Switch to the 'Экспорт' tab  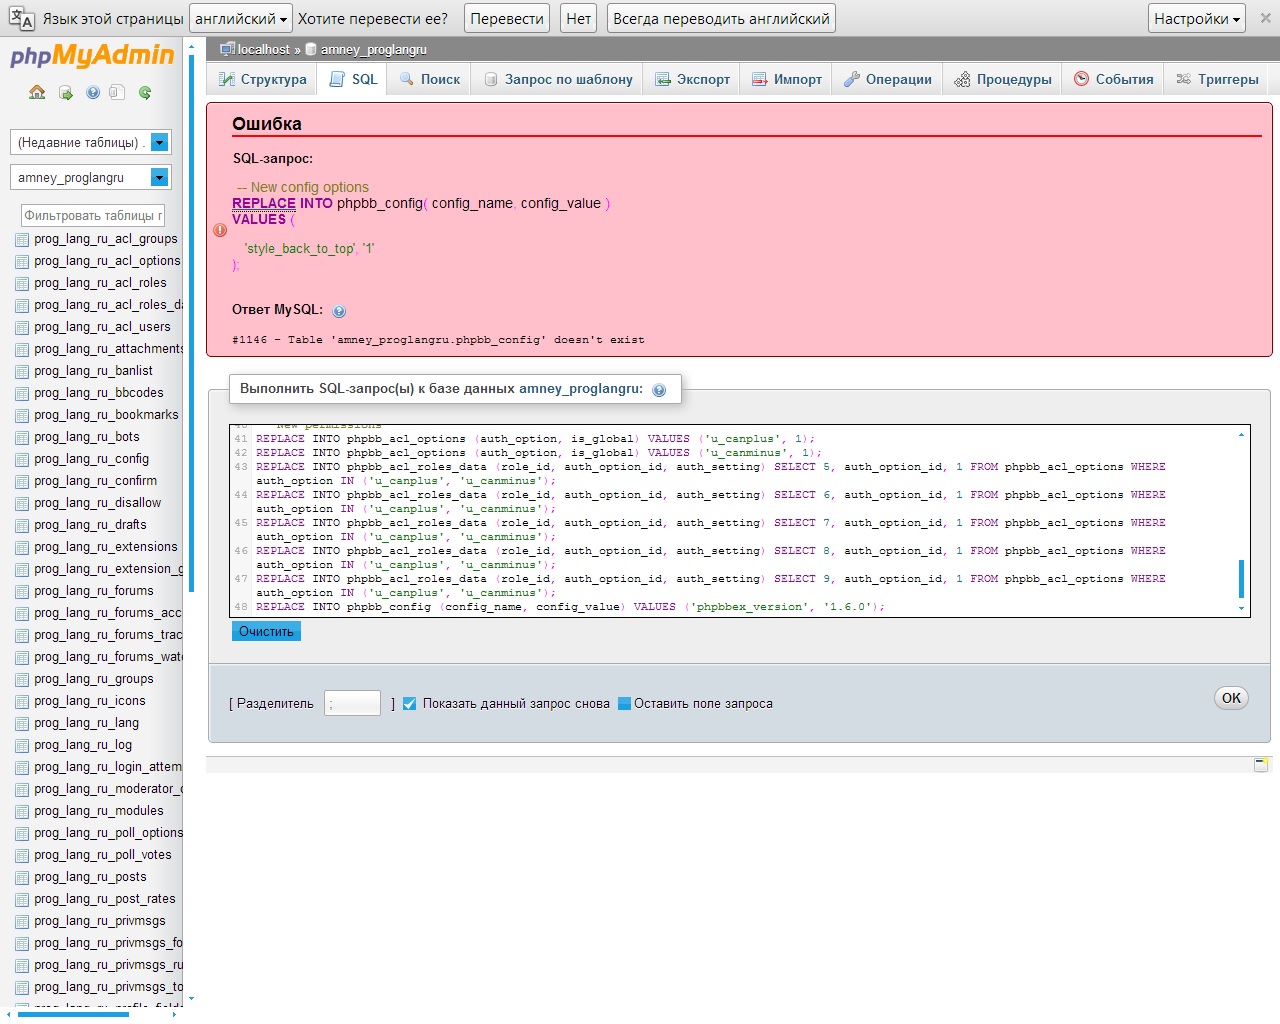pyautogui.click(x=692, y=79)
